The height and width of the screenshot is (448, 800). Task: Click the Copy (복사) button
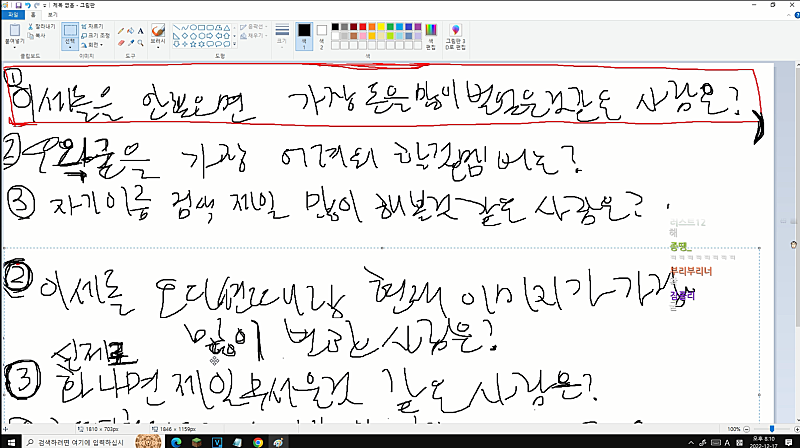tap(37, 36)
